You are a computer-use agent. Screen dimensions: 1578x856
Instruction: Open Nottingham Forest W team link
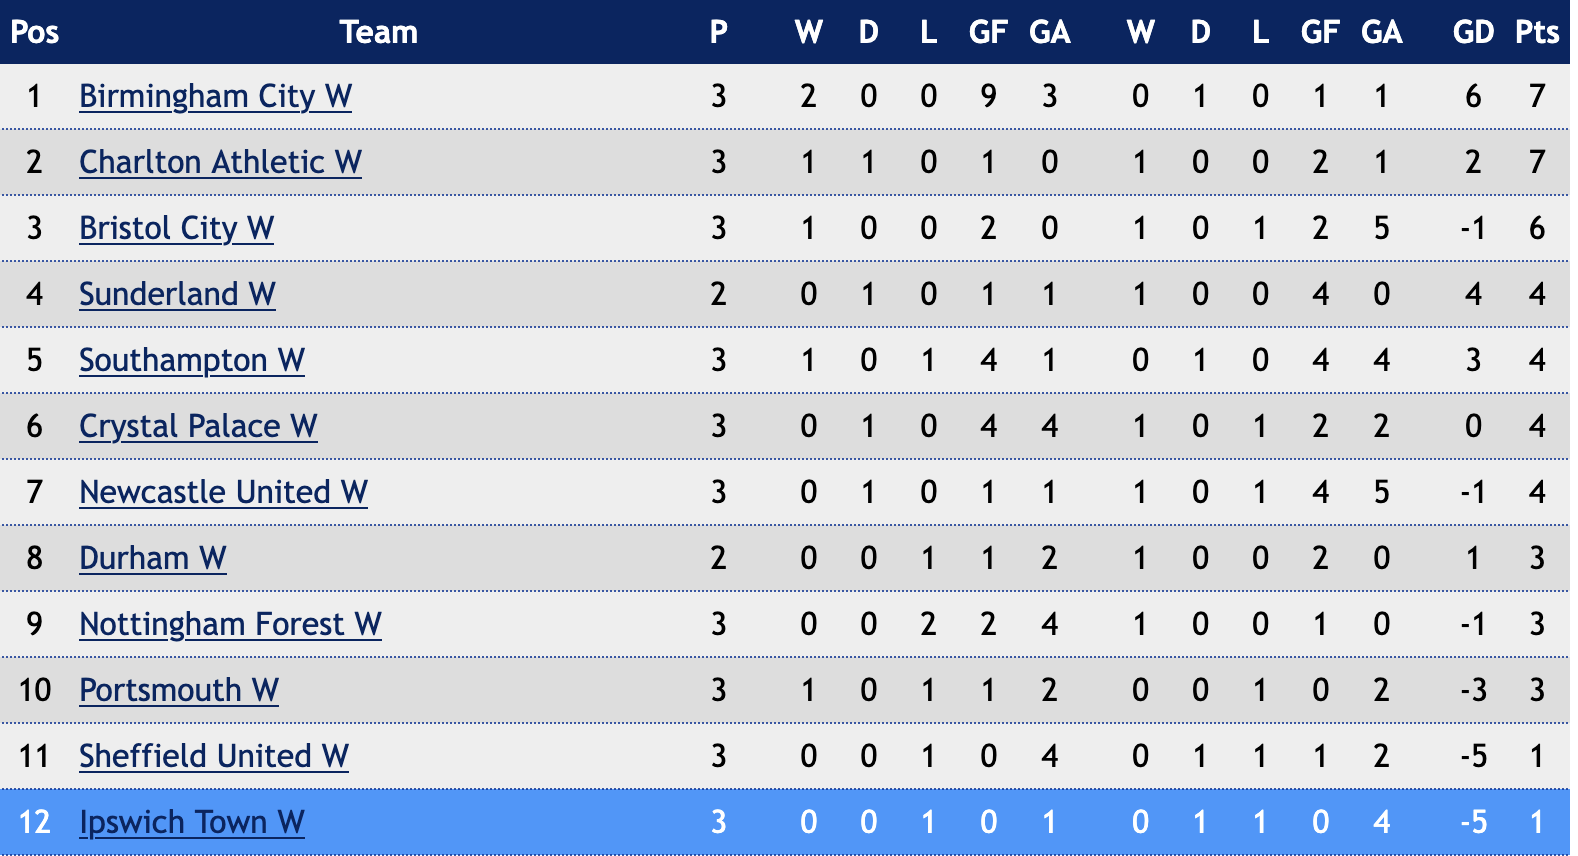(x=230, y=624)
